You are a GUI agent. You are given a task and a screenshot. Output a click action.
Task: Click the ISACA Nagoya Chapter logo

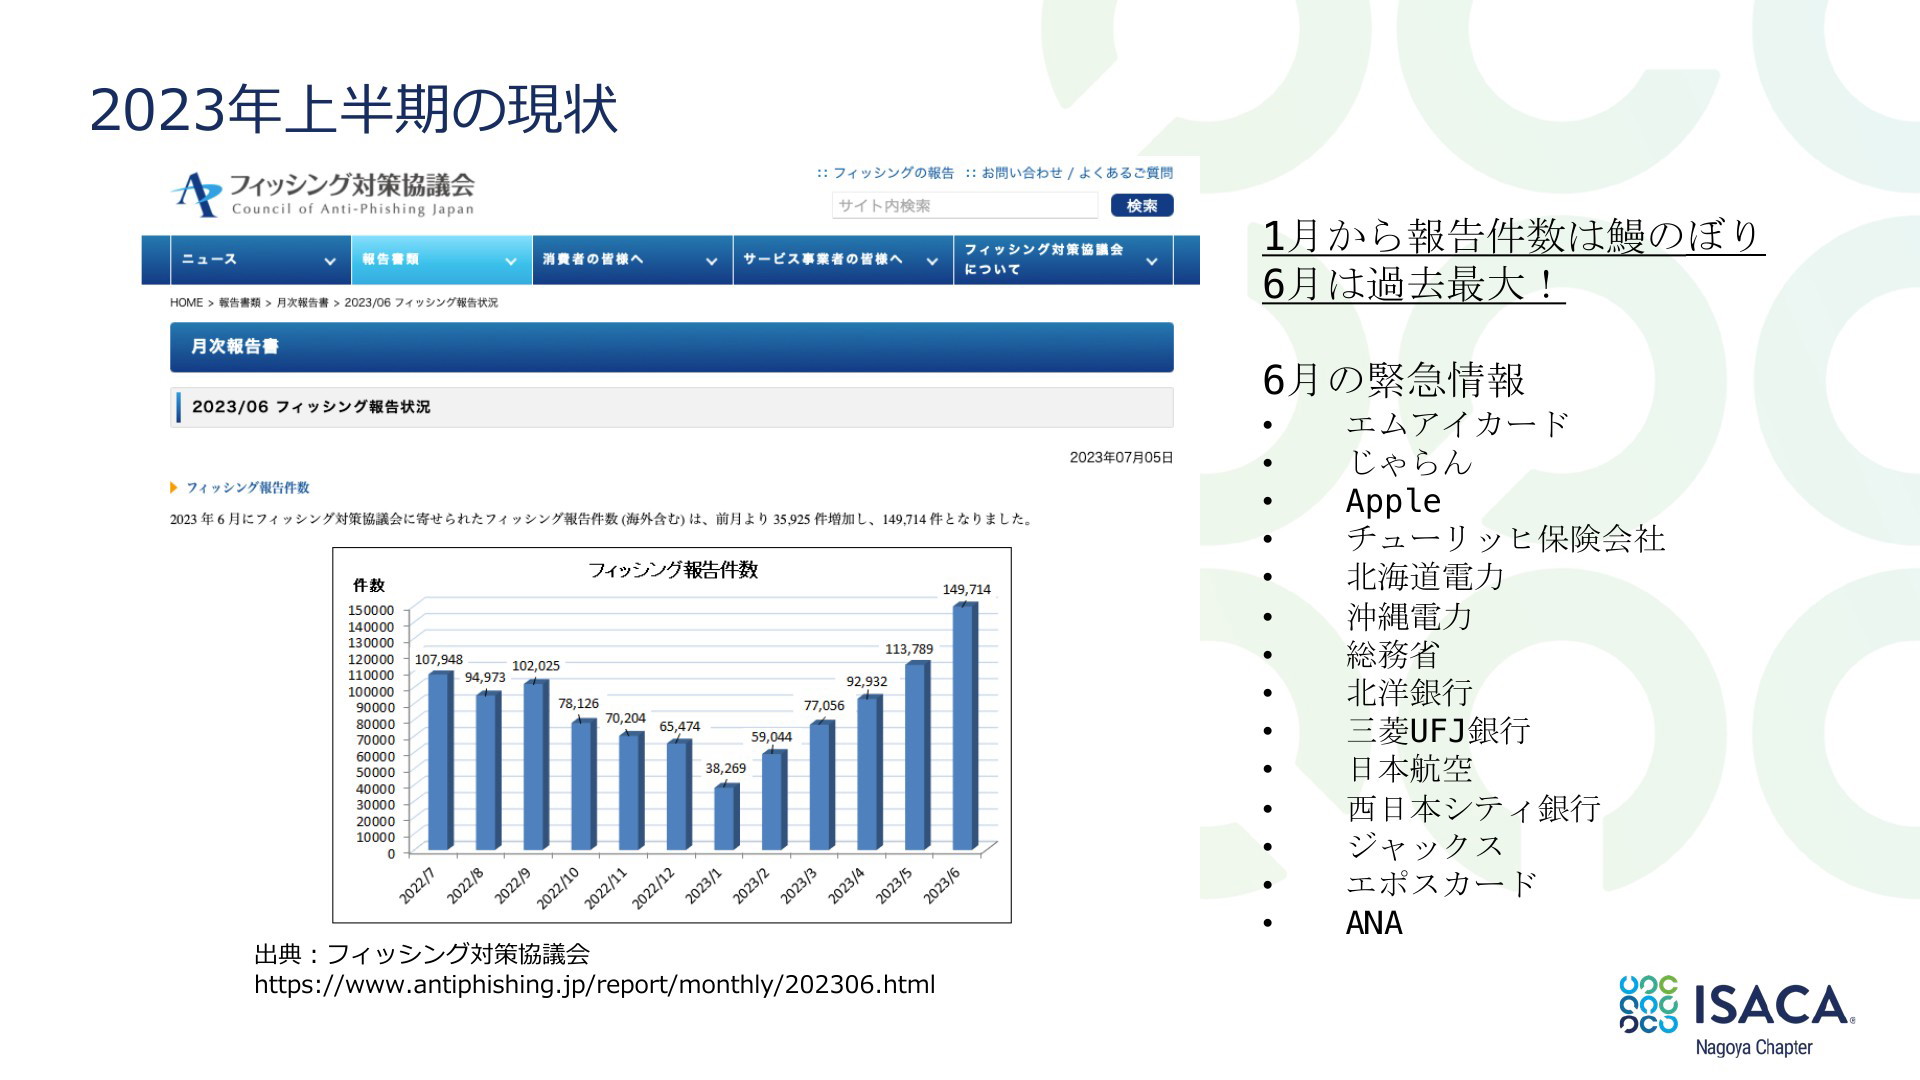[x=1737, y=1016]
